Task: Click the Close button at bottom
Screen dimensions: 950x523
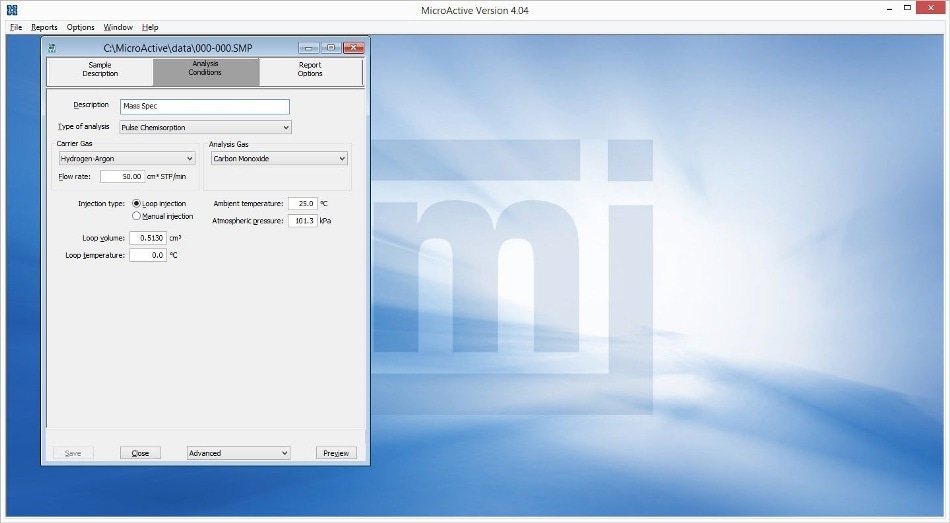Action: (140, 453)
